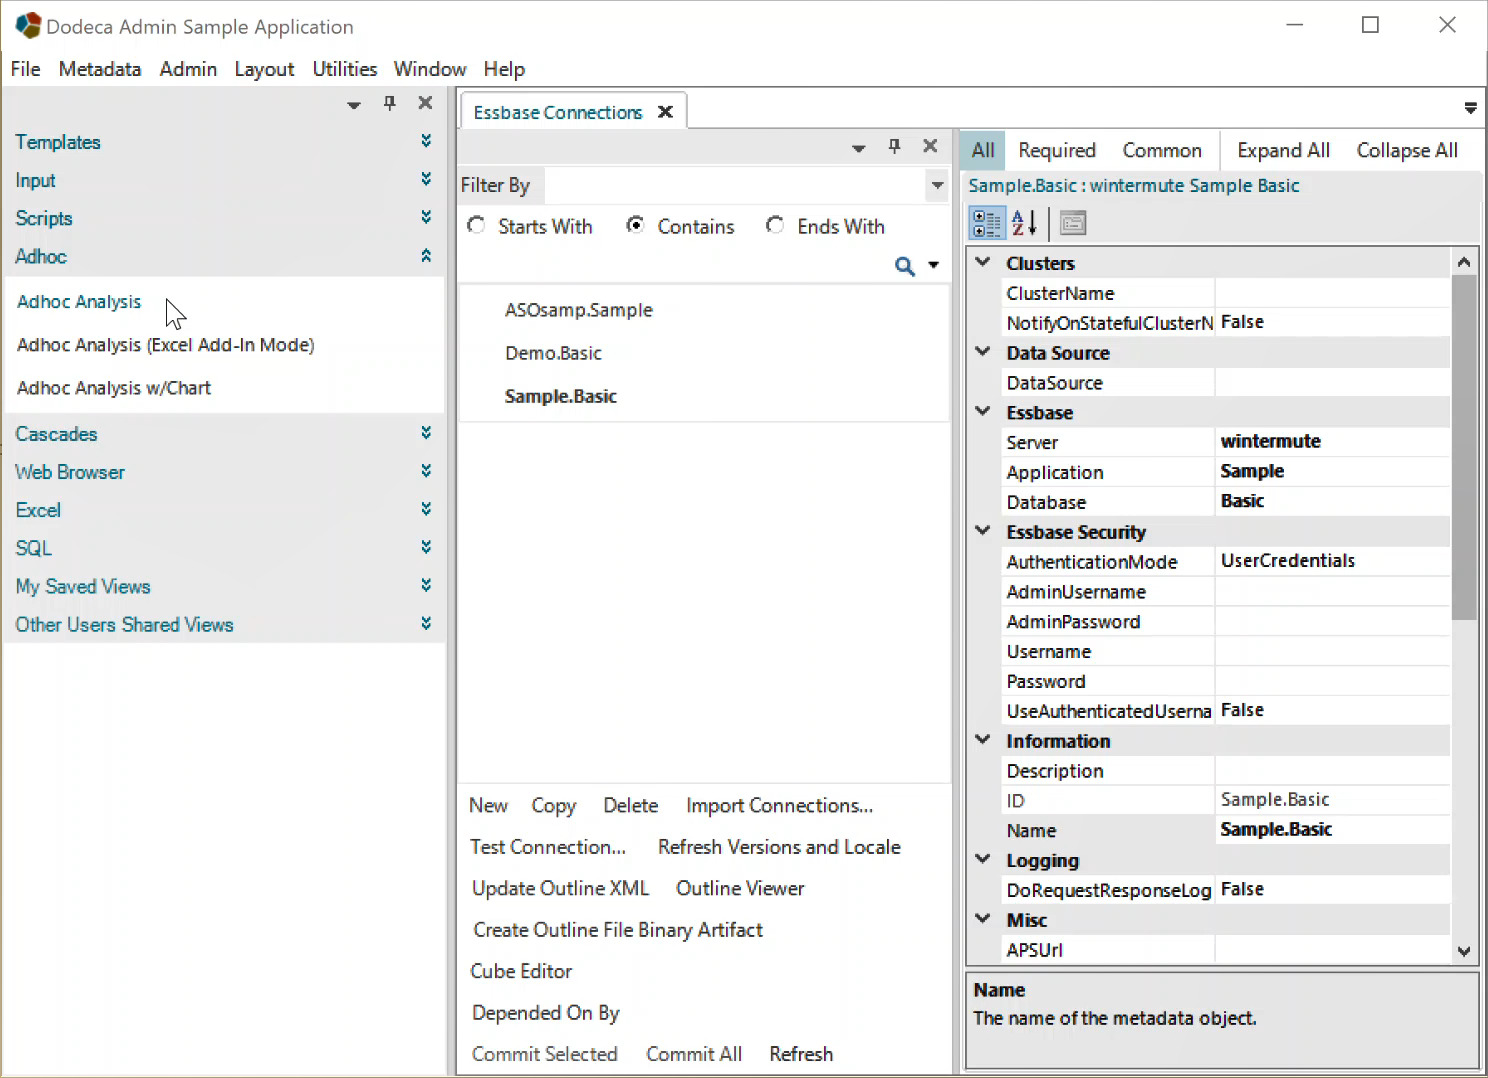Collapse the Logging property category
The width and height of the screenshot is (1488, 1078).
(x=983, y=860)
